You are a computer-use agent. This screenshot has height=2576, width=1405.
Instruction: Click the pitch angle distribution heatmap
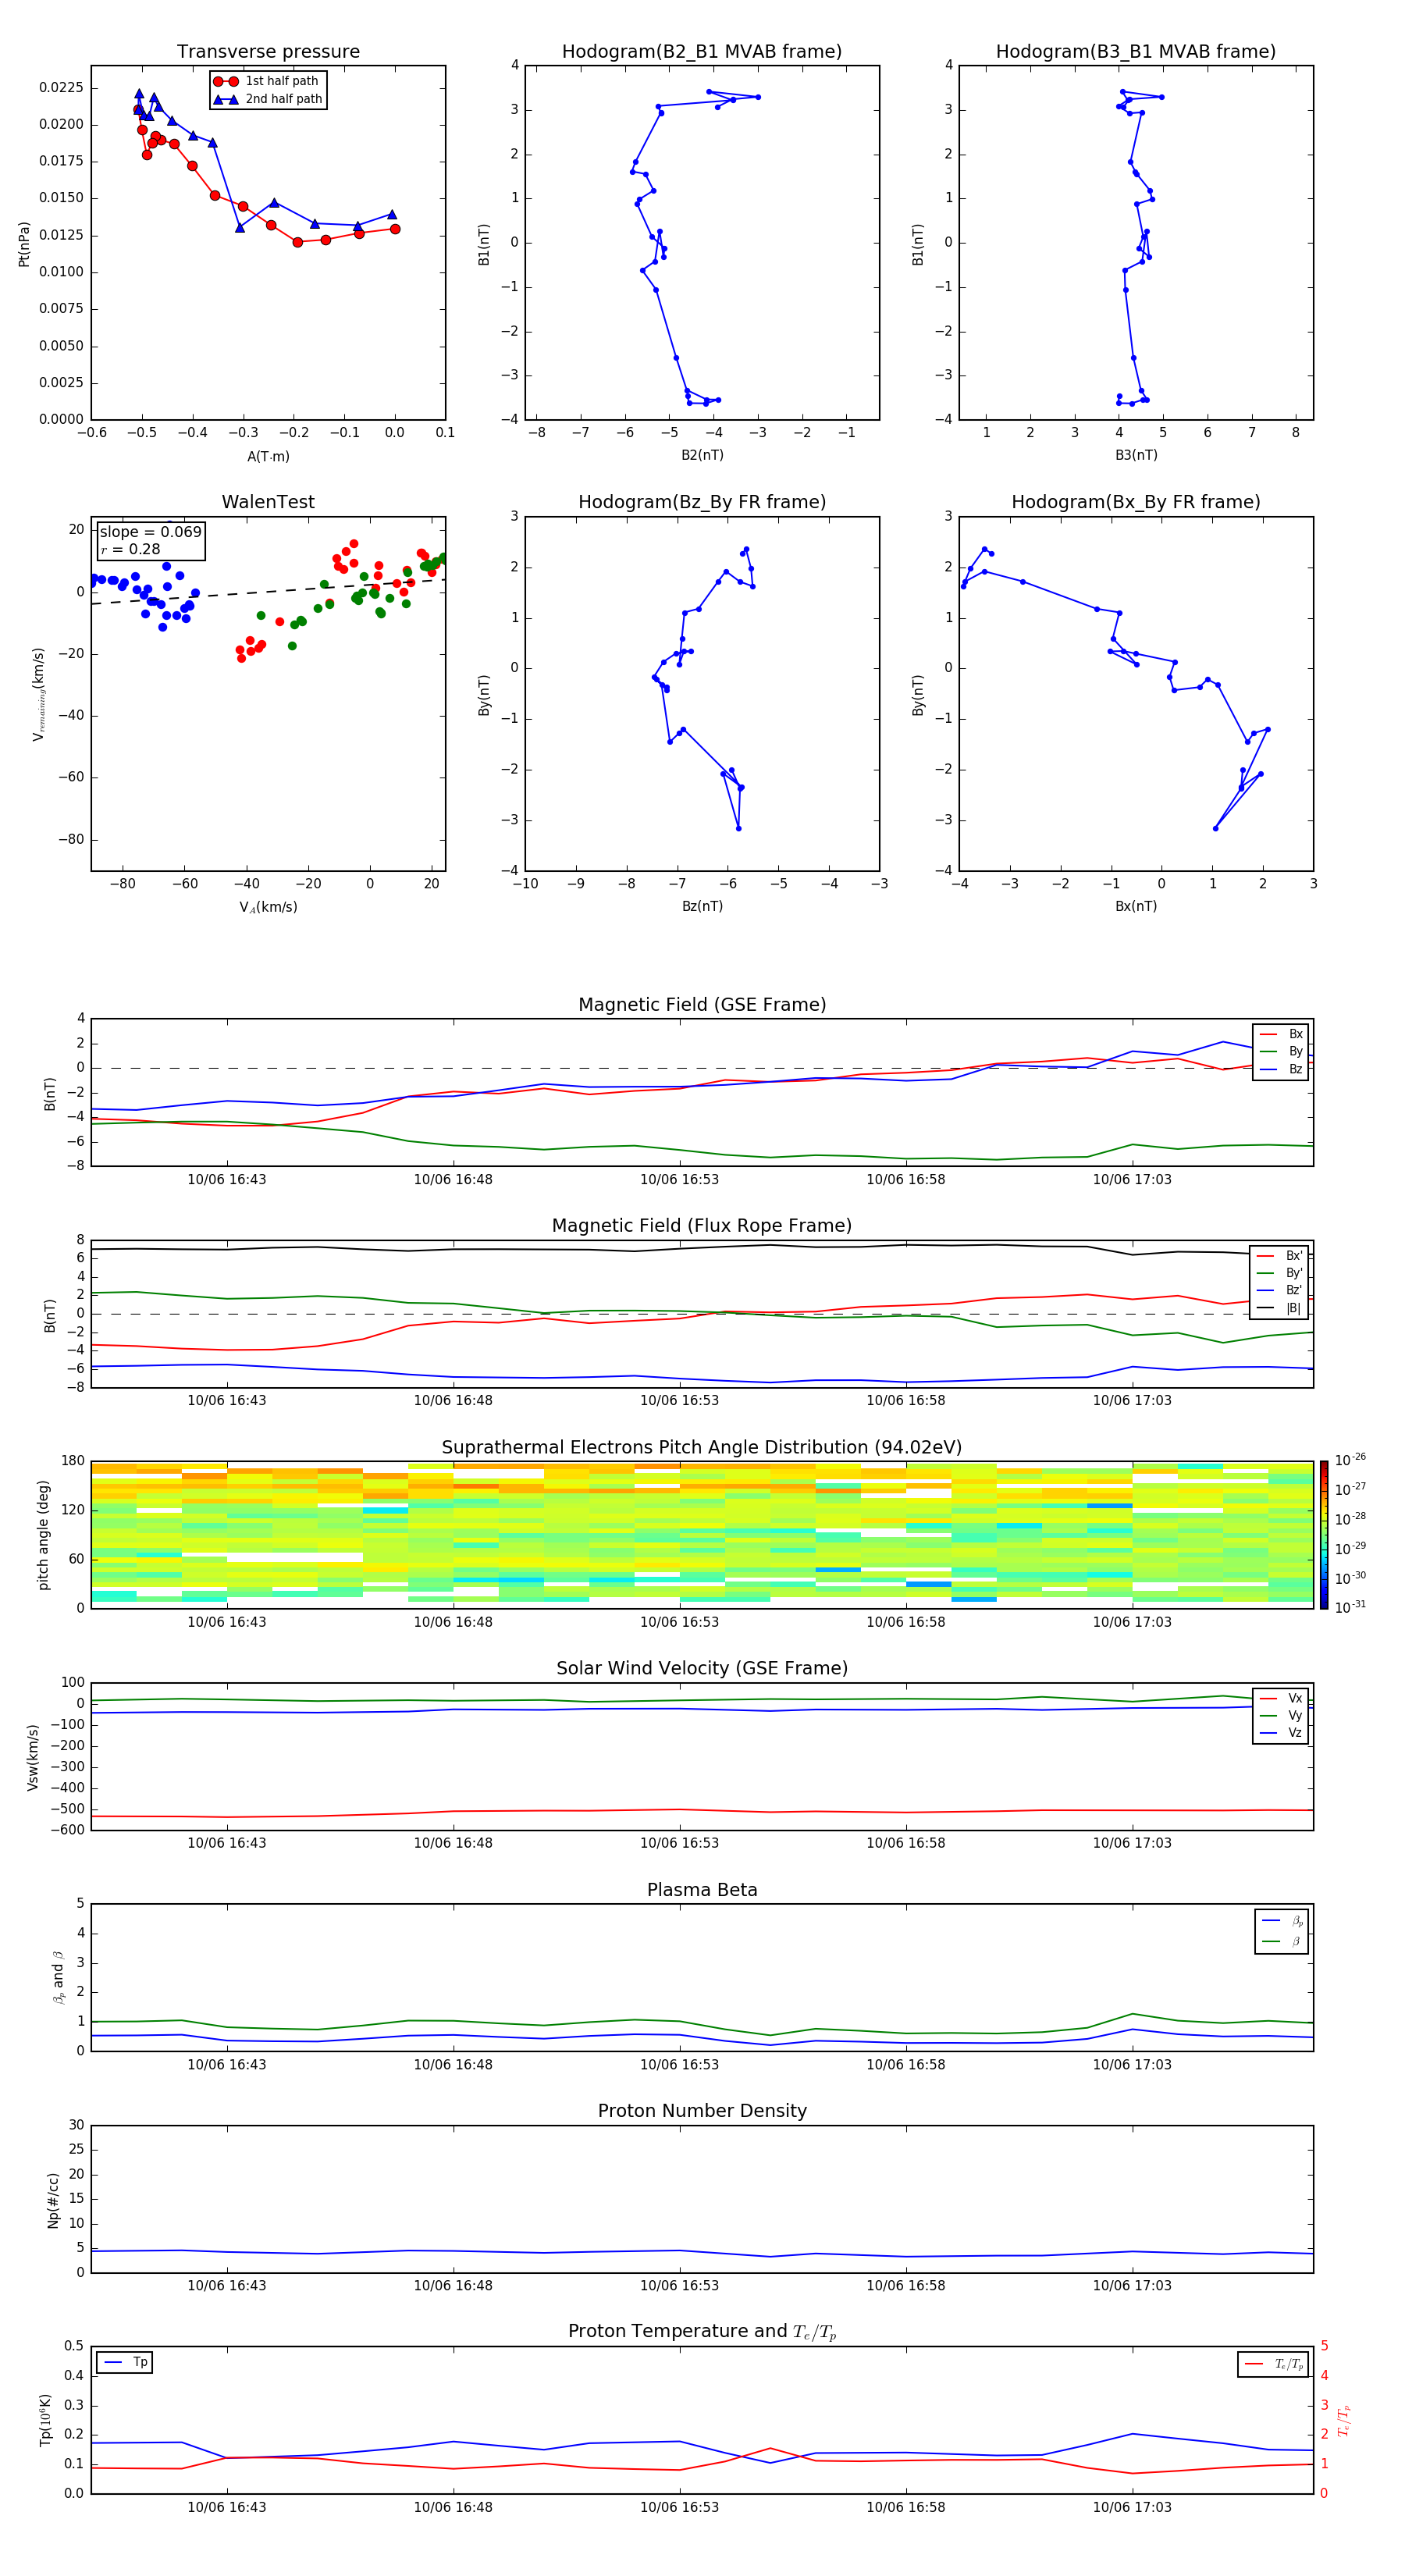(702, 1534)
